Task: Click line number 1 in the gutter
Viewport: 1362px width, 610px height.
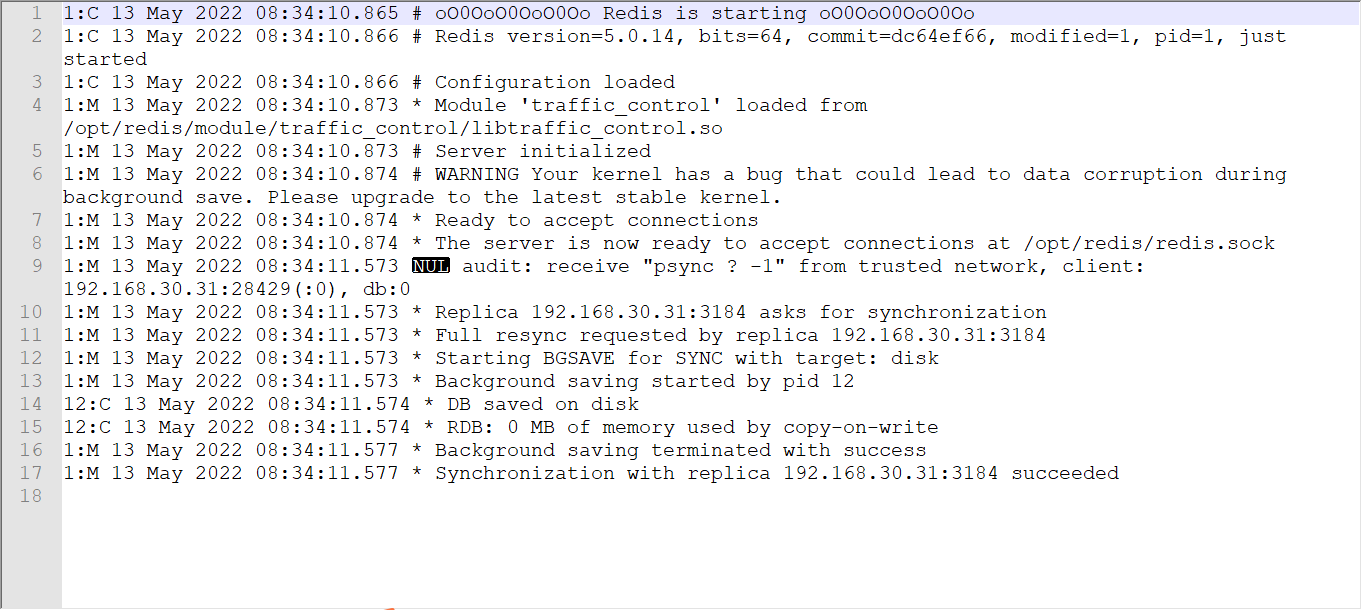Action: click(36, 13)
